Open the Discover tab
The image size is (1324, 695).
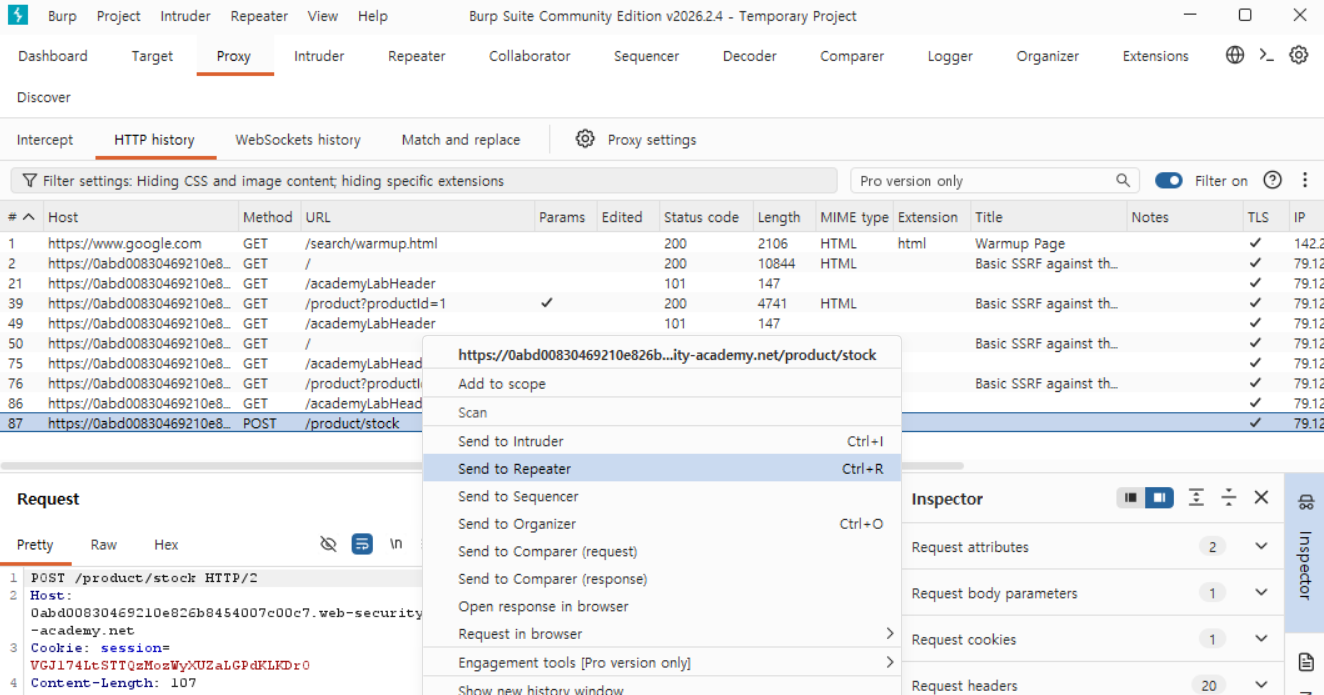(44, 97)
